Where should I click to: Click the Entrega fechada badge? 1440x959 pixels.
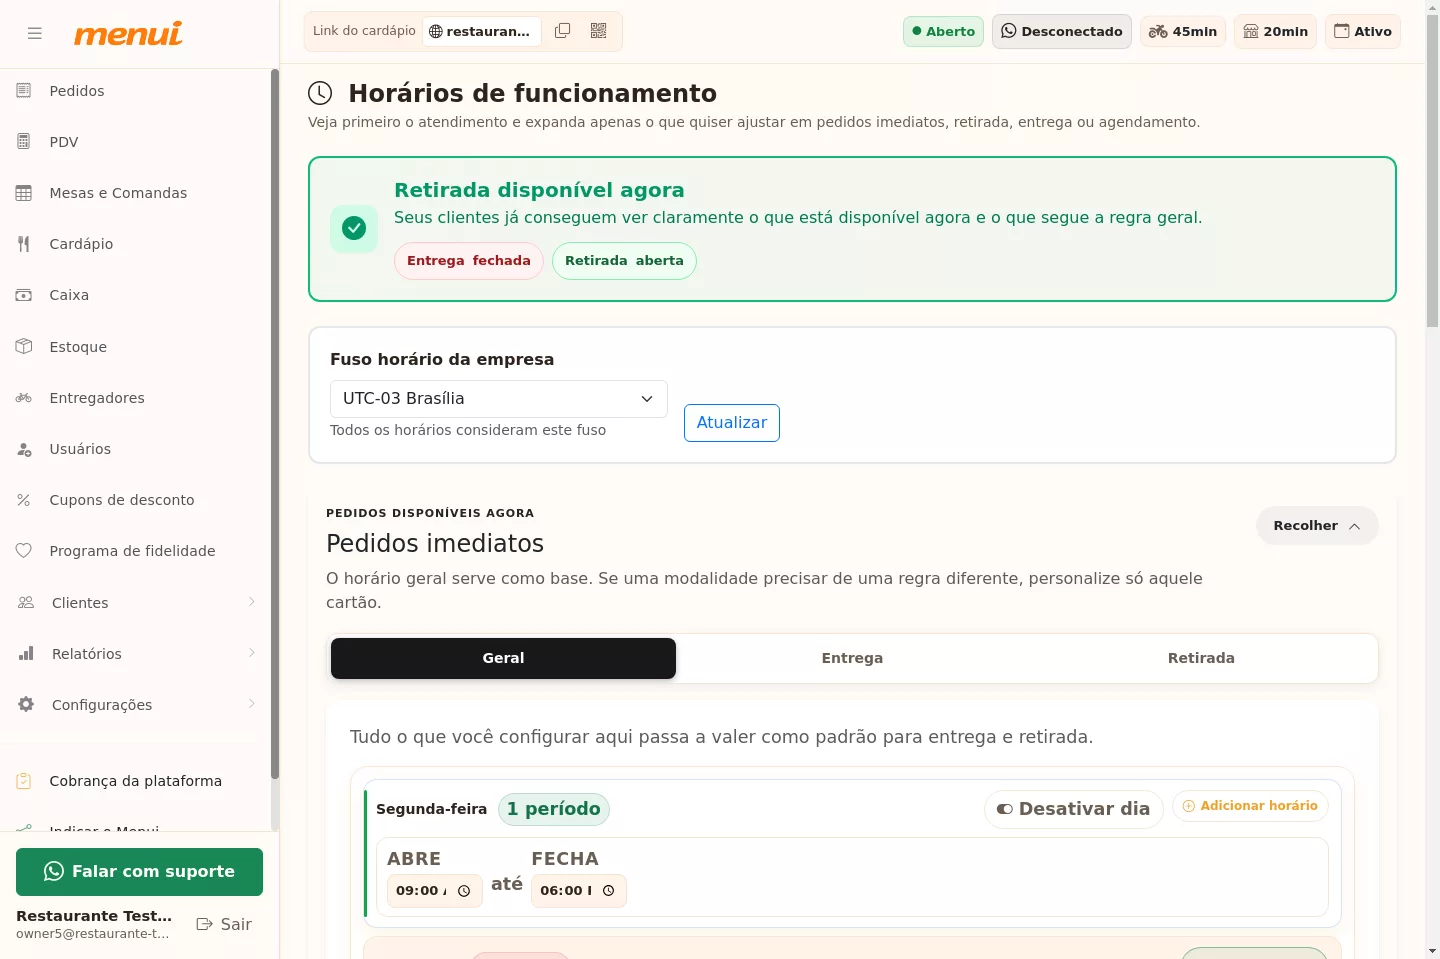468,261
